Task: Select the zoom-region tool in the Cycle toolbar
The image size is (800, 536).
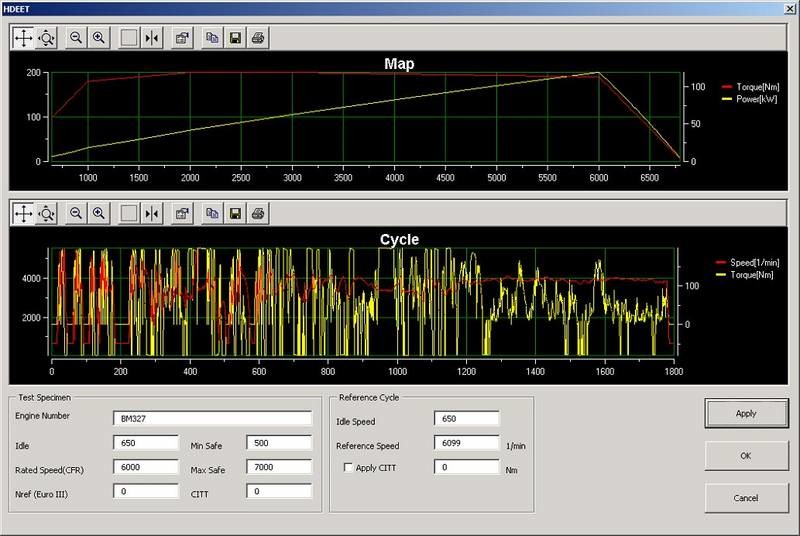Action: tap(46, 214)
